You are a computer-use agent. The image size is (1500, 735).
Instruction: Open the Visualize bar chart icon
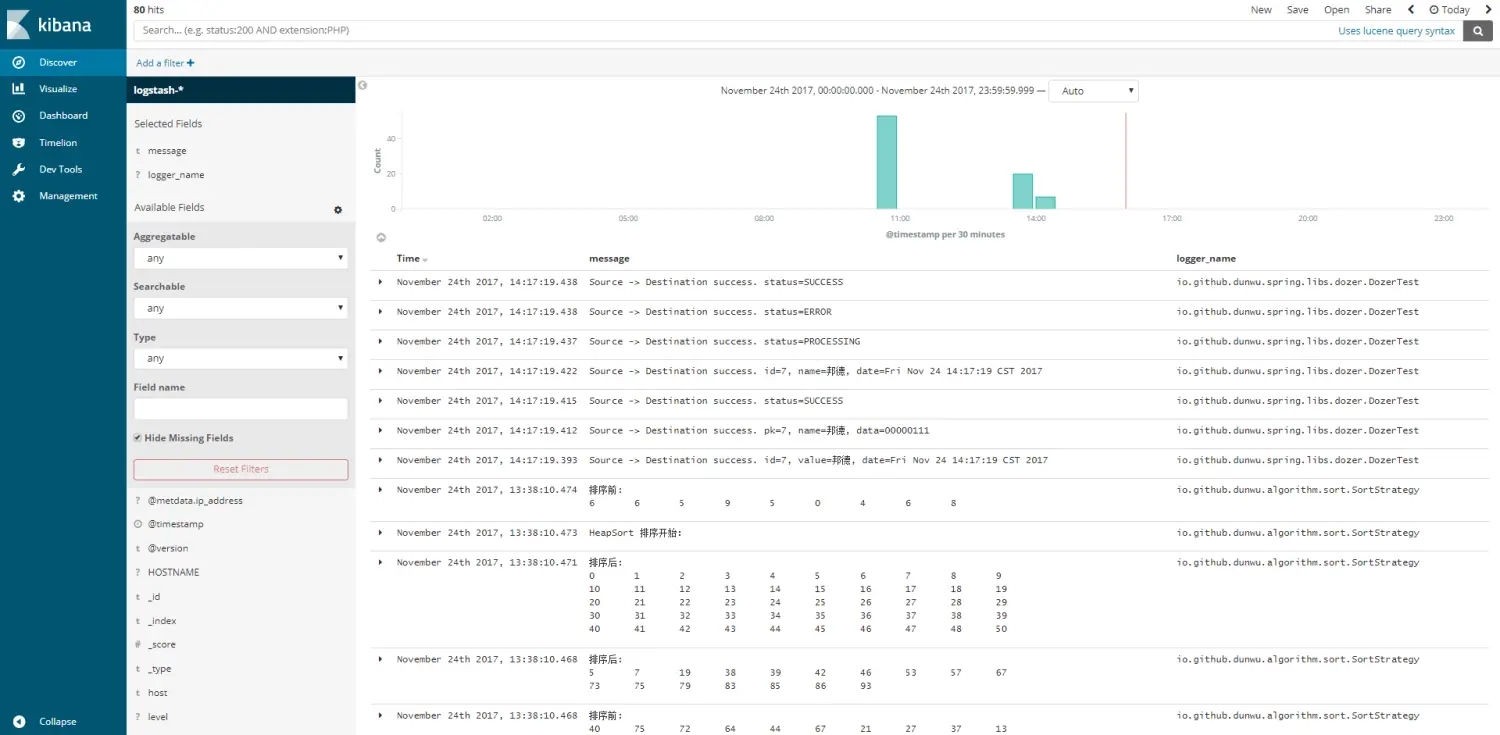click(x=18, y=89)
